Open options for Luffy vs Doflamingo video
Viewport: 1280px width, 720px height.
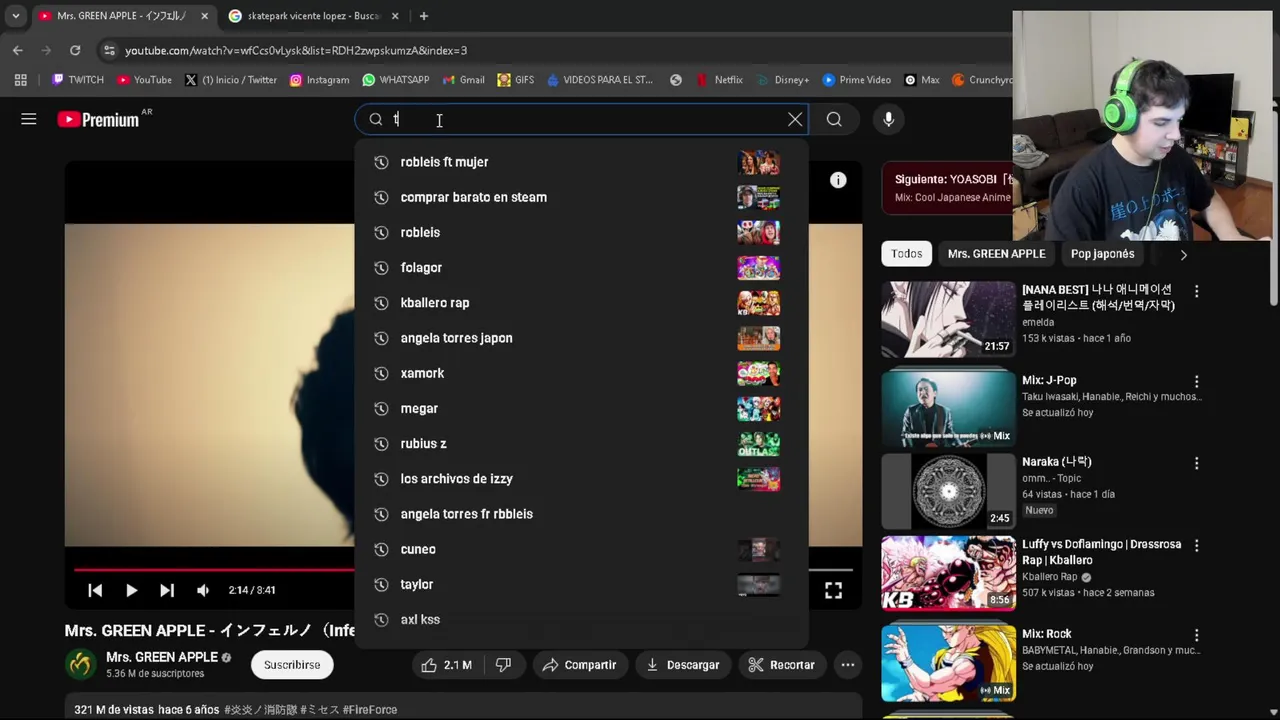1196,546
